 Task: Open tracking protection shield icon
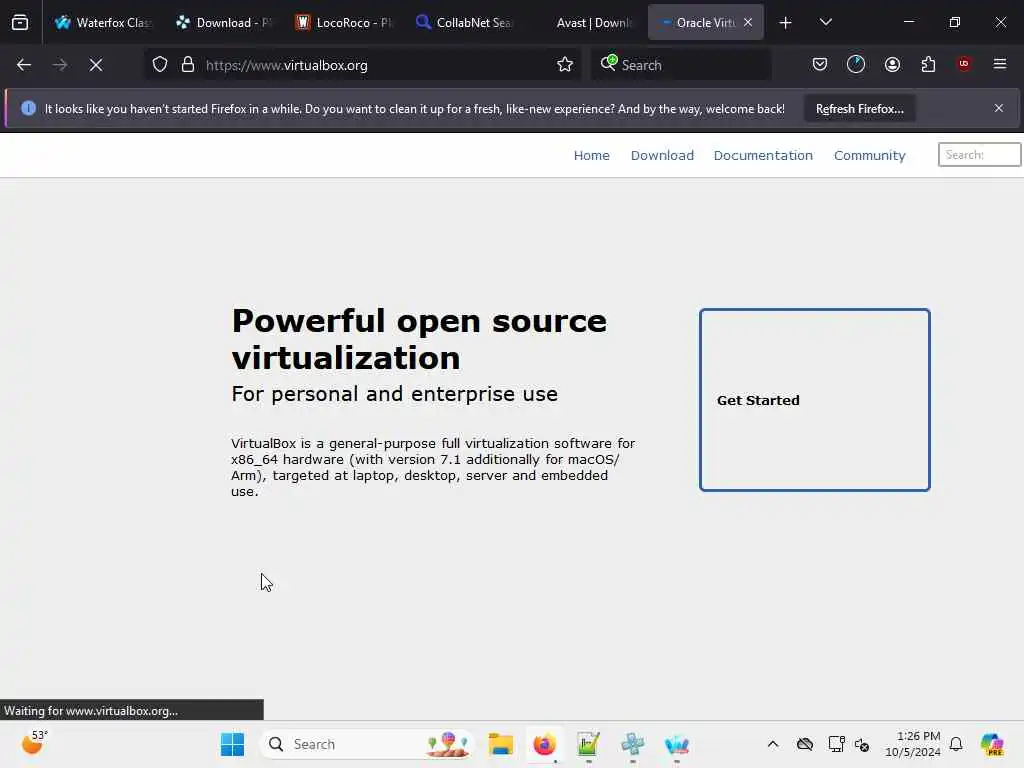pyautogui.click(x=160, y=65)
